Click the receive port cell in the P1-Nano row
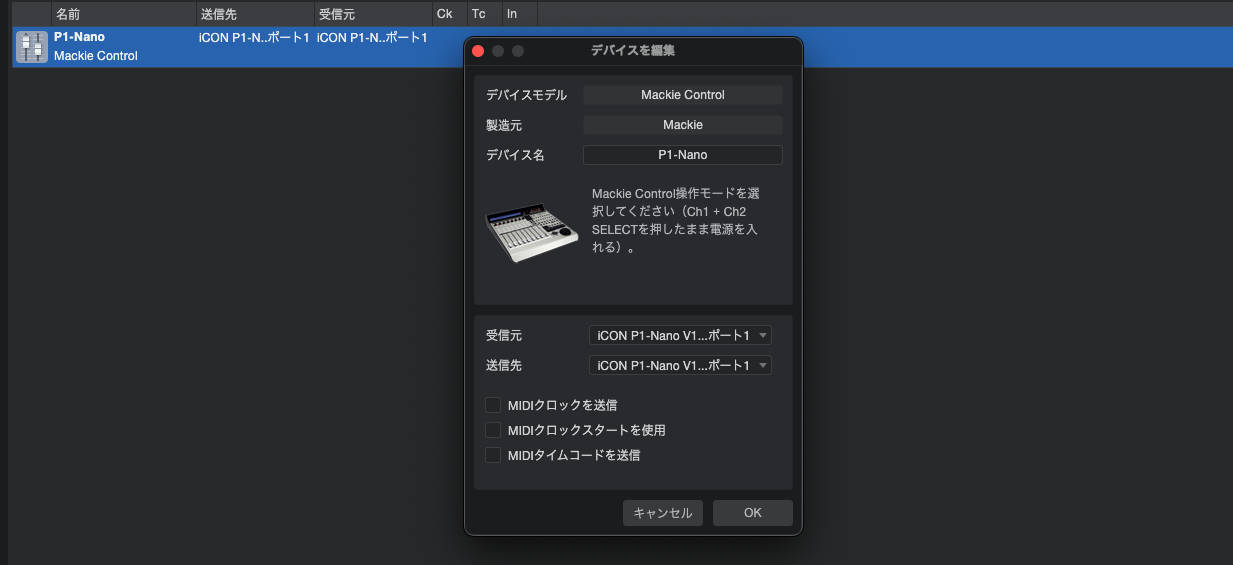 (x=372, y=38)
